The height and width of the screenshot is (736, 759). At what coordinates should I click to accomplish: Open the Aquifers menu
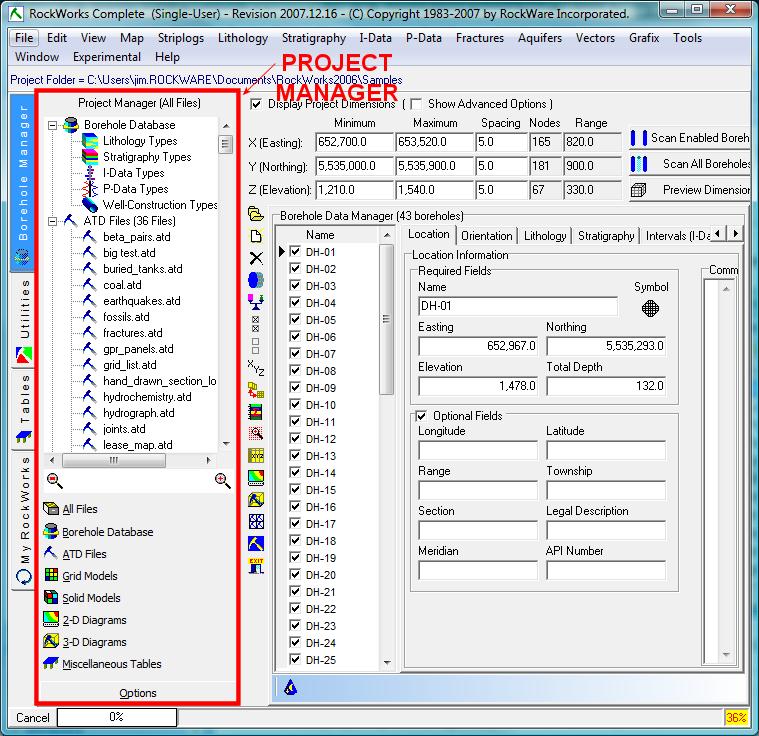point(540,38)
